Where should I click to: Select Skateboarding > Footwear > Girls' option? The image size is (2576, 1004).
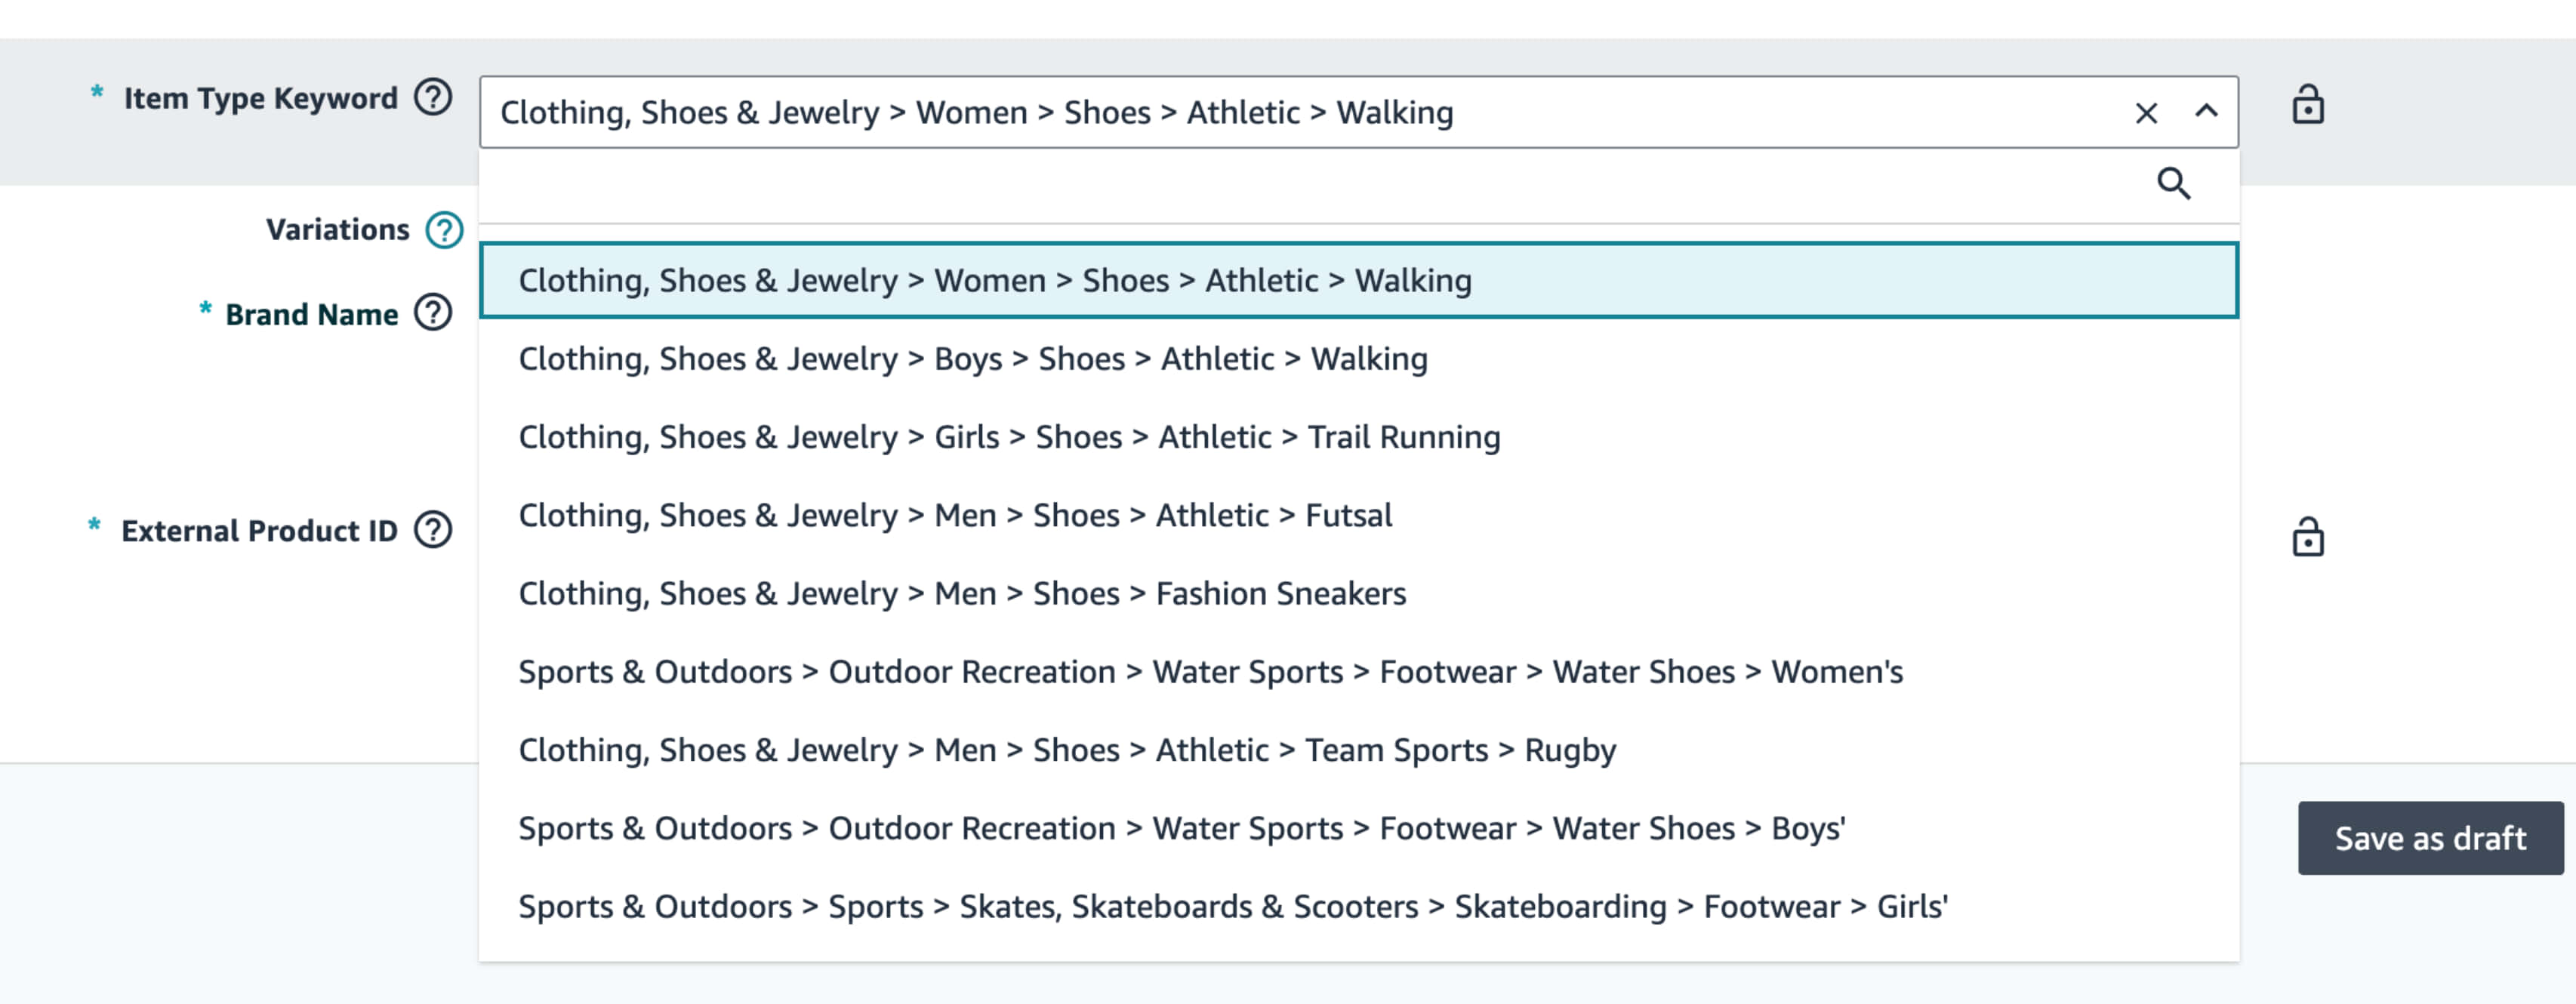[x=1233, y=907]
